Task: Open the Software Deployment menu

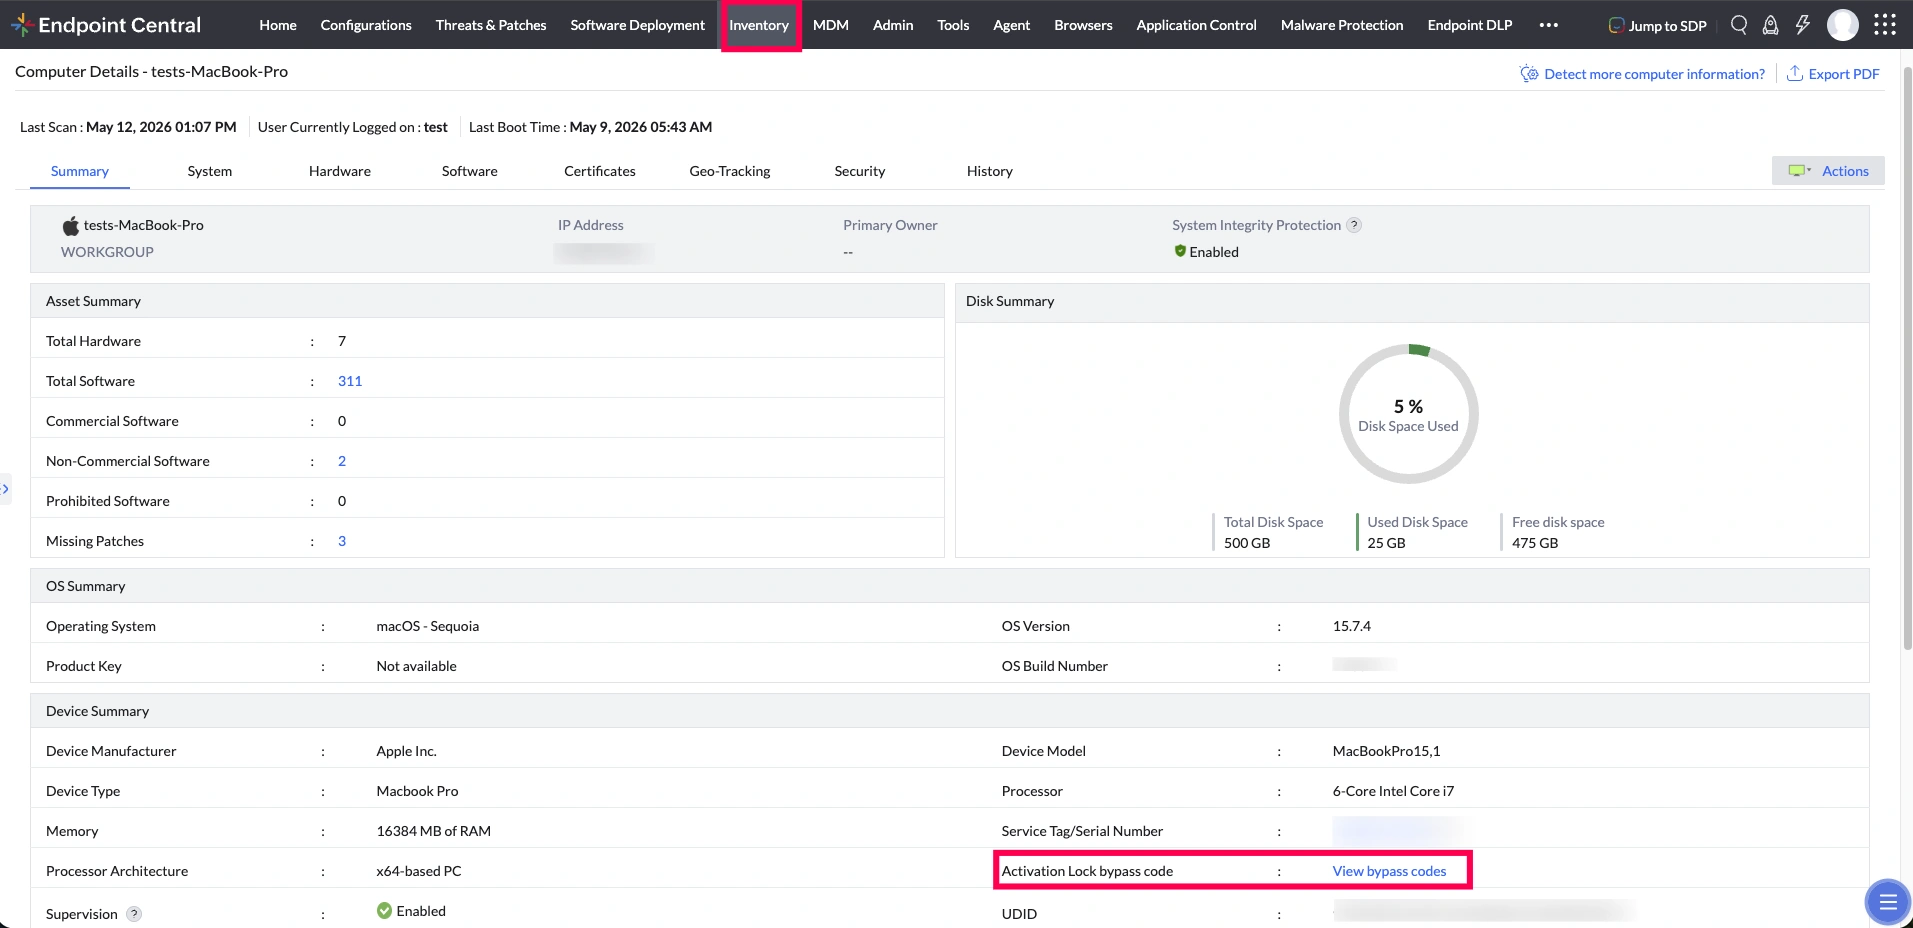Action: pyautogui.click(x=638, y=25)
